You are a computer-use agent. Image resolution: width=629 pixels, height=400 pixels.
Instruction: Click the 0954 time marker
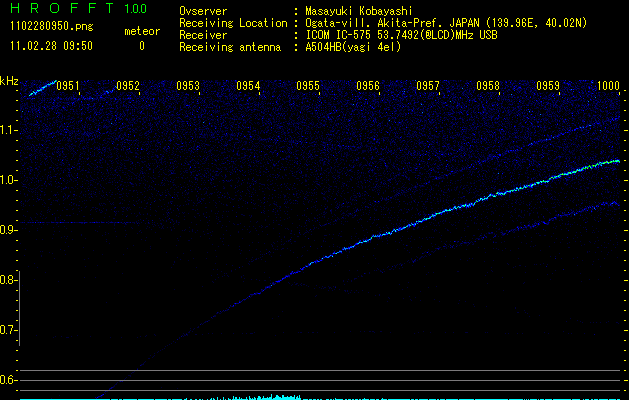tap(248, 86)
